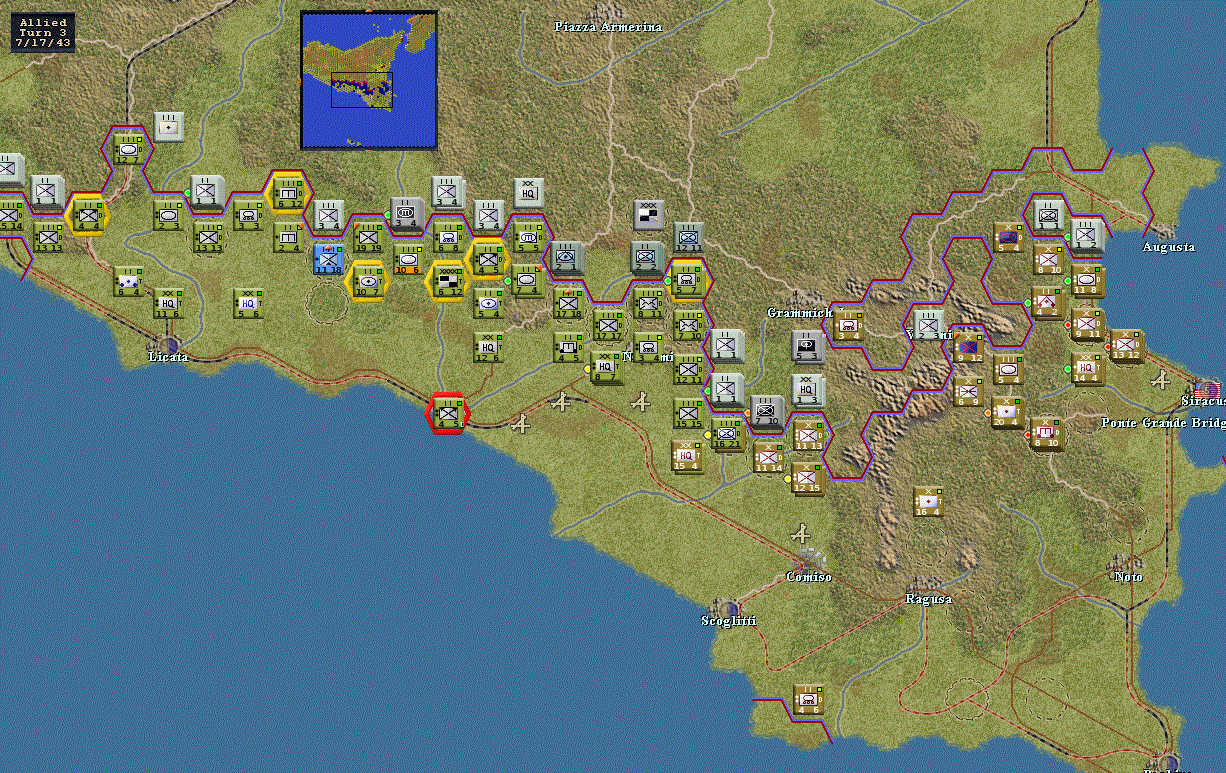Select the 4-2 battalion counter
Image resolution: width=1226 pixels, height=773 pixels.
pyautogui.click(x=1048, y=303)
